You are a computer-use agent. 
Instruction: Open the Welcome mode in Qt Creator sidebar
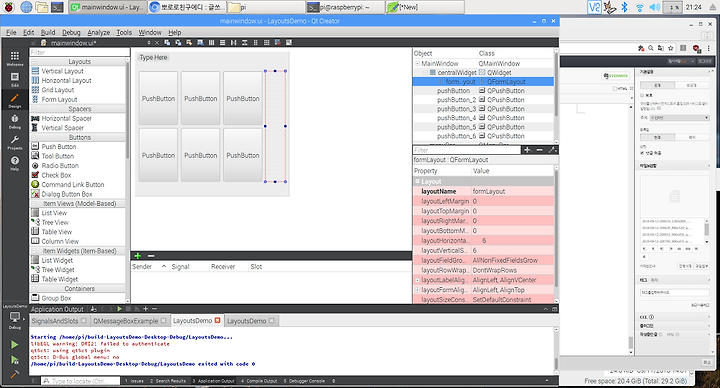(x=15, y=58)
